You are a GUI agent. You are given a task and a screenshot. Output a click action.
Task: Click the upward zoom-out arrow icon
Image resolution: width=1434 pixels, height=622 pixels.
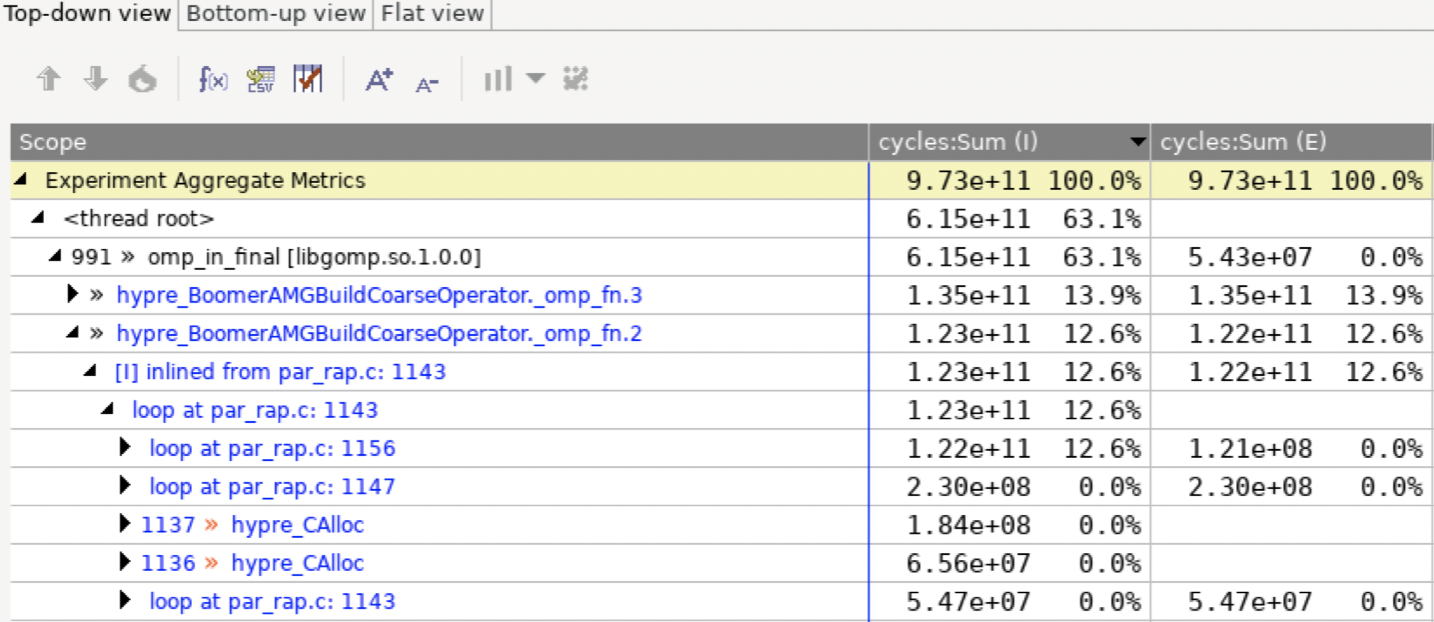tap(48, 80)
